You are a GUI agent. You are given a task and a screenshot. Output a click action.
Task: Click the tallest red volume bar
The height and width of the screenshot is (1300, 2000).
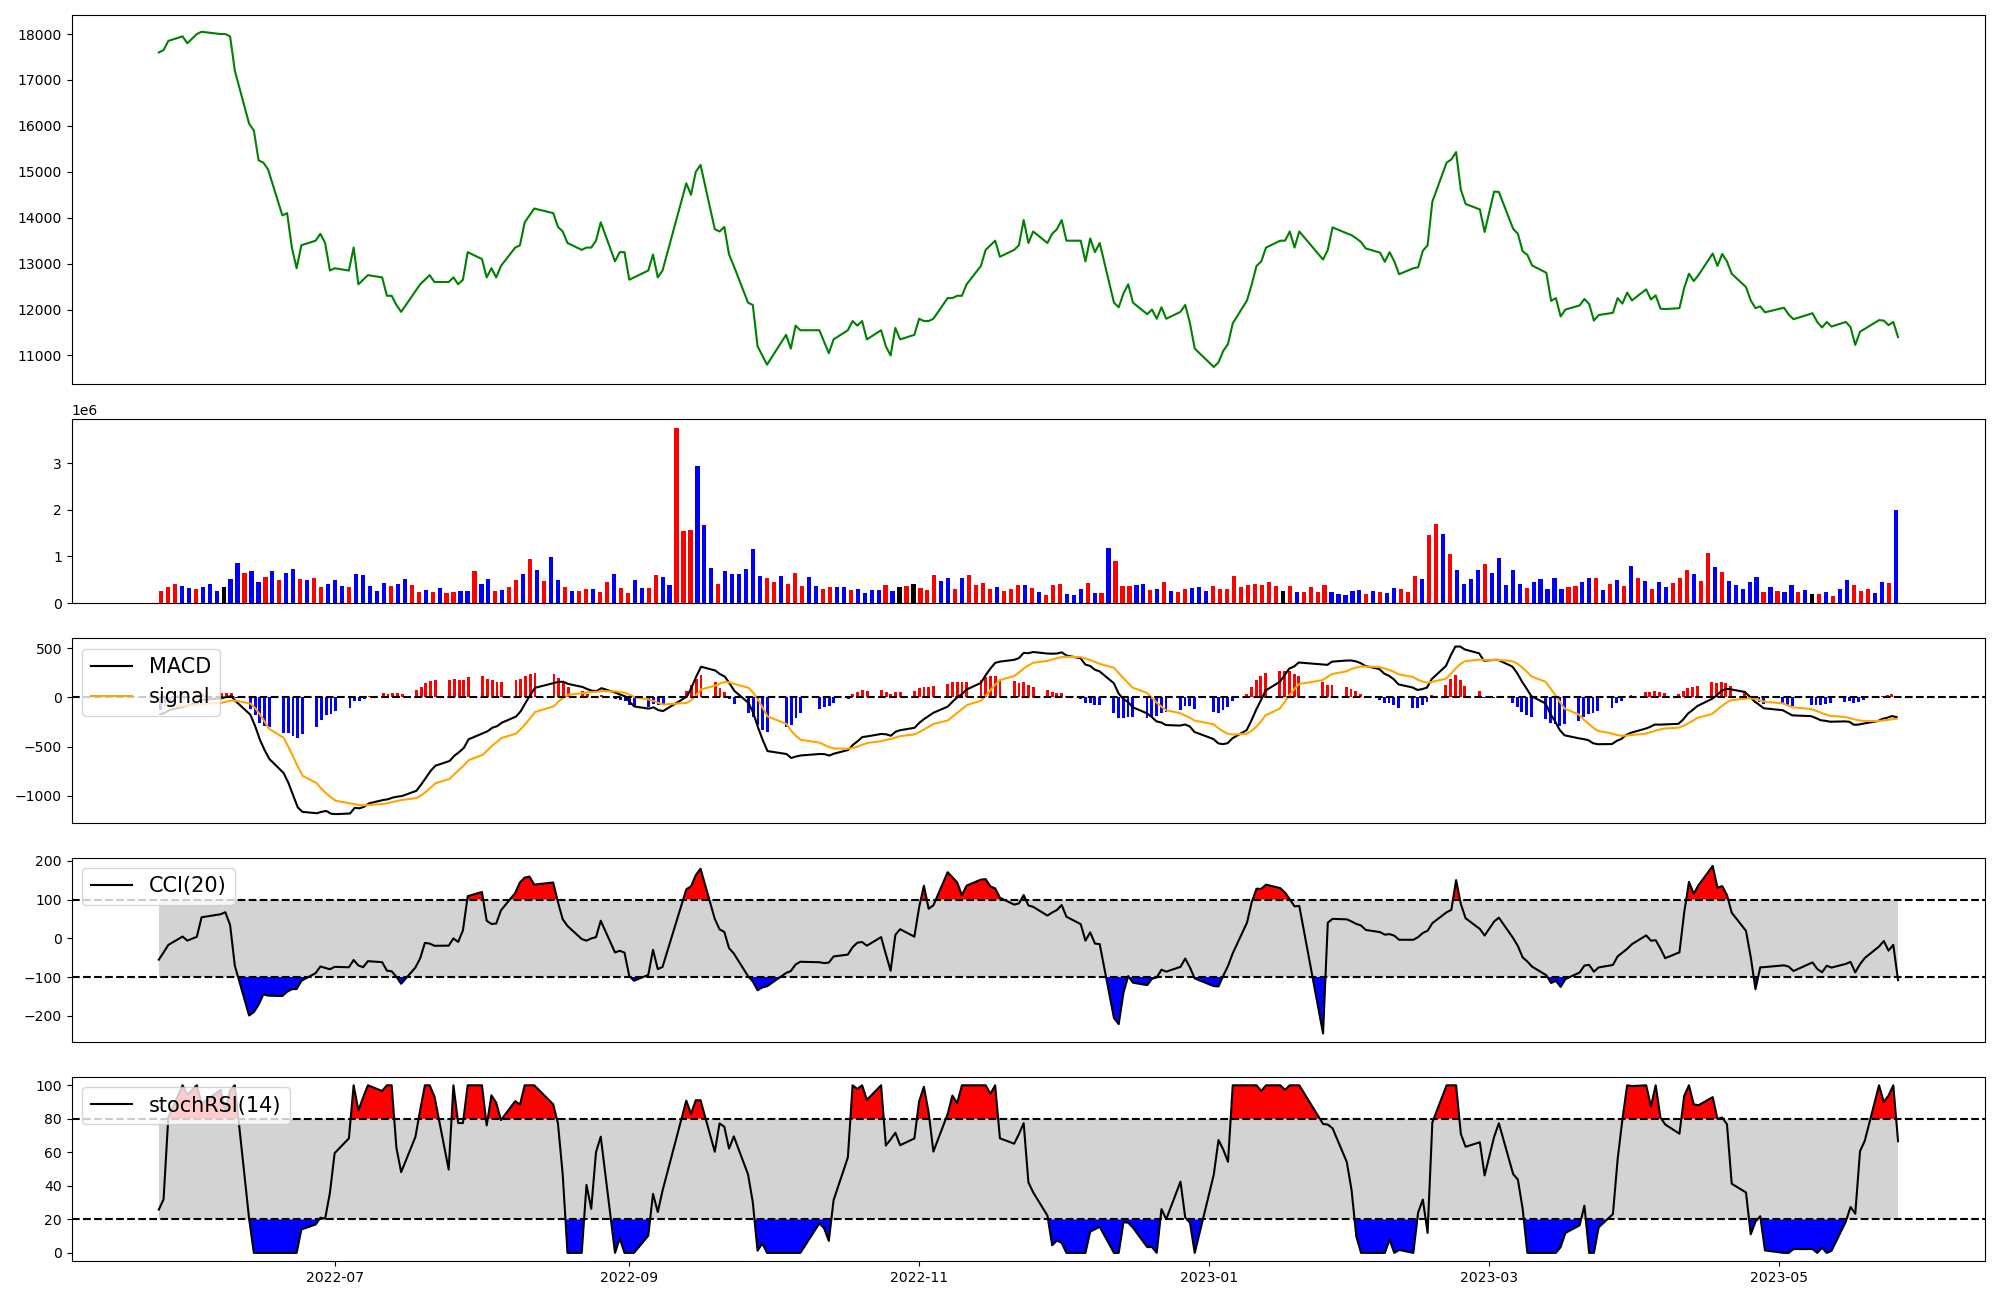[x=677, y=515]
